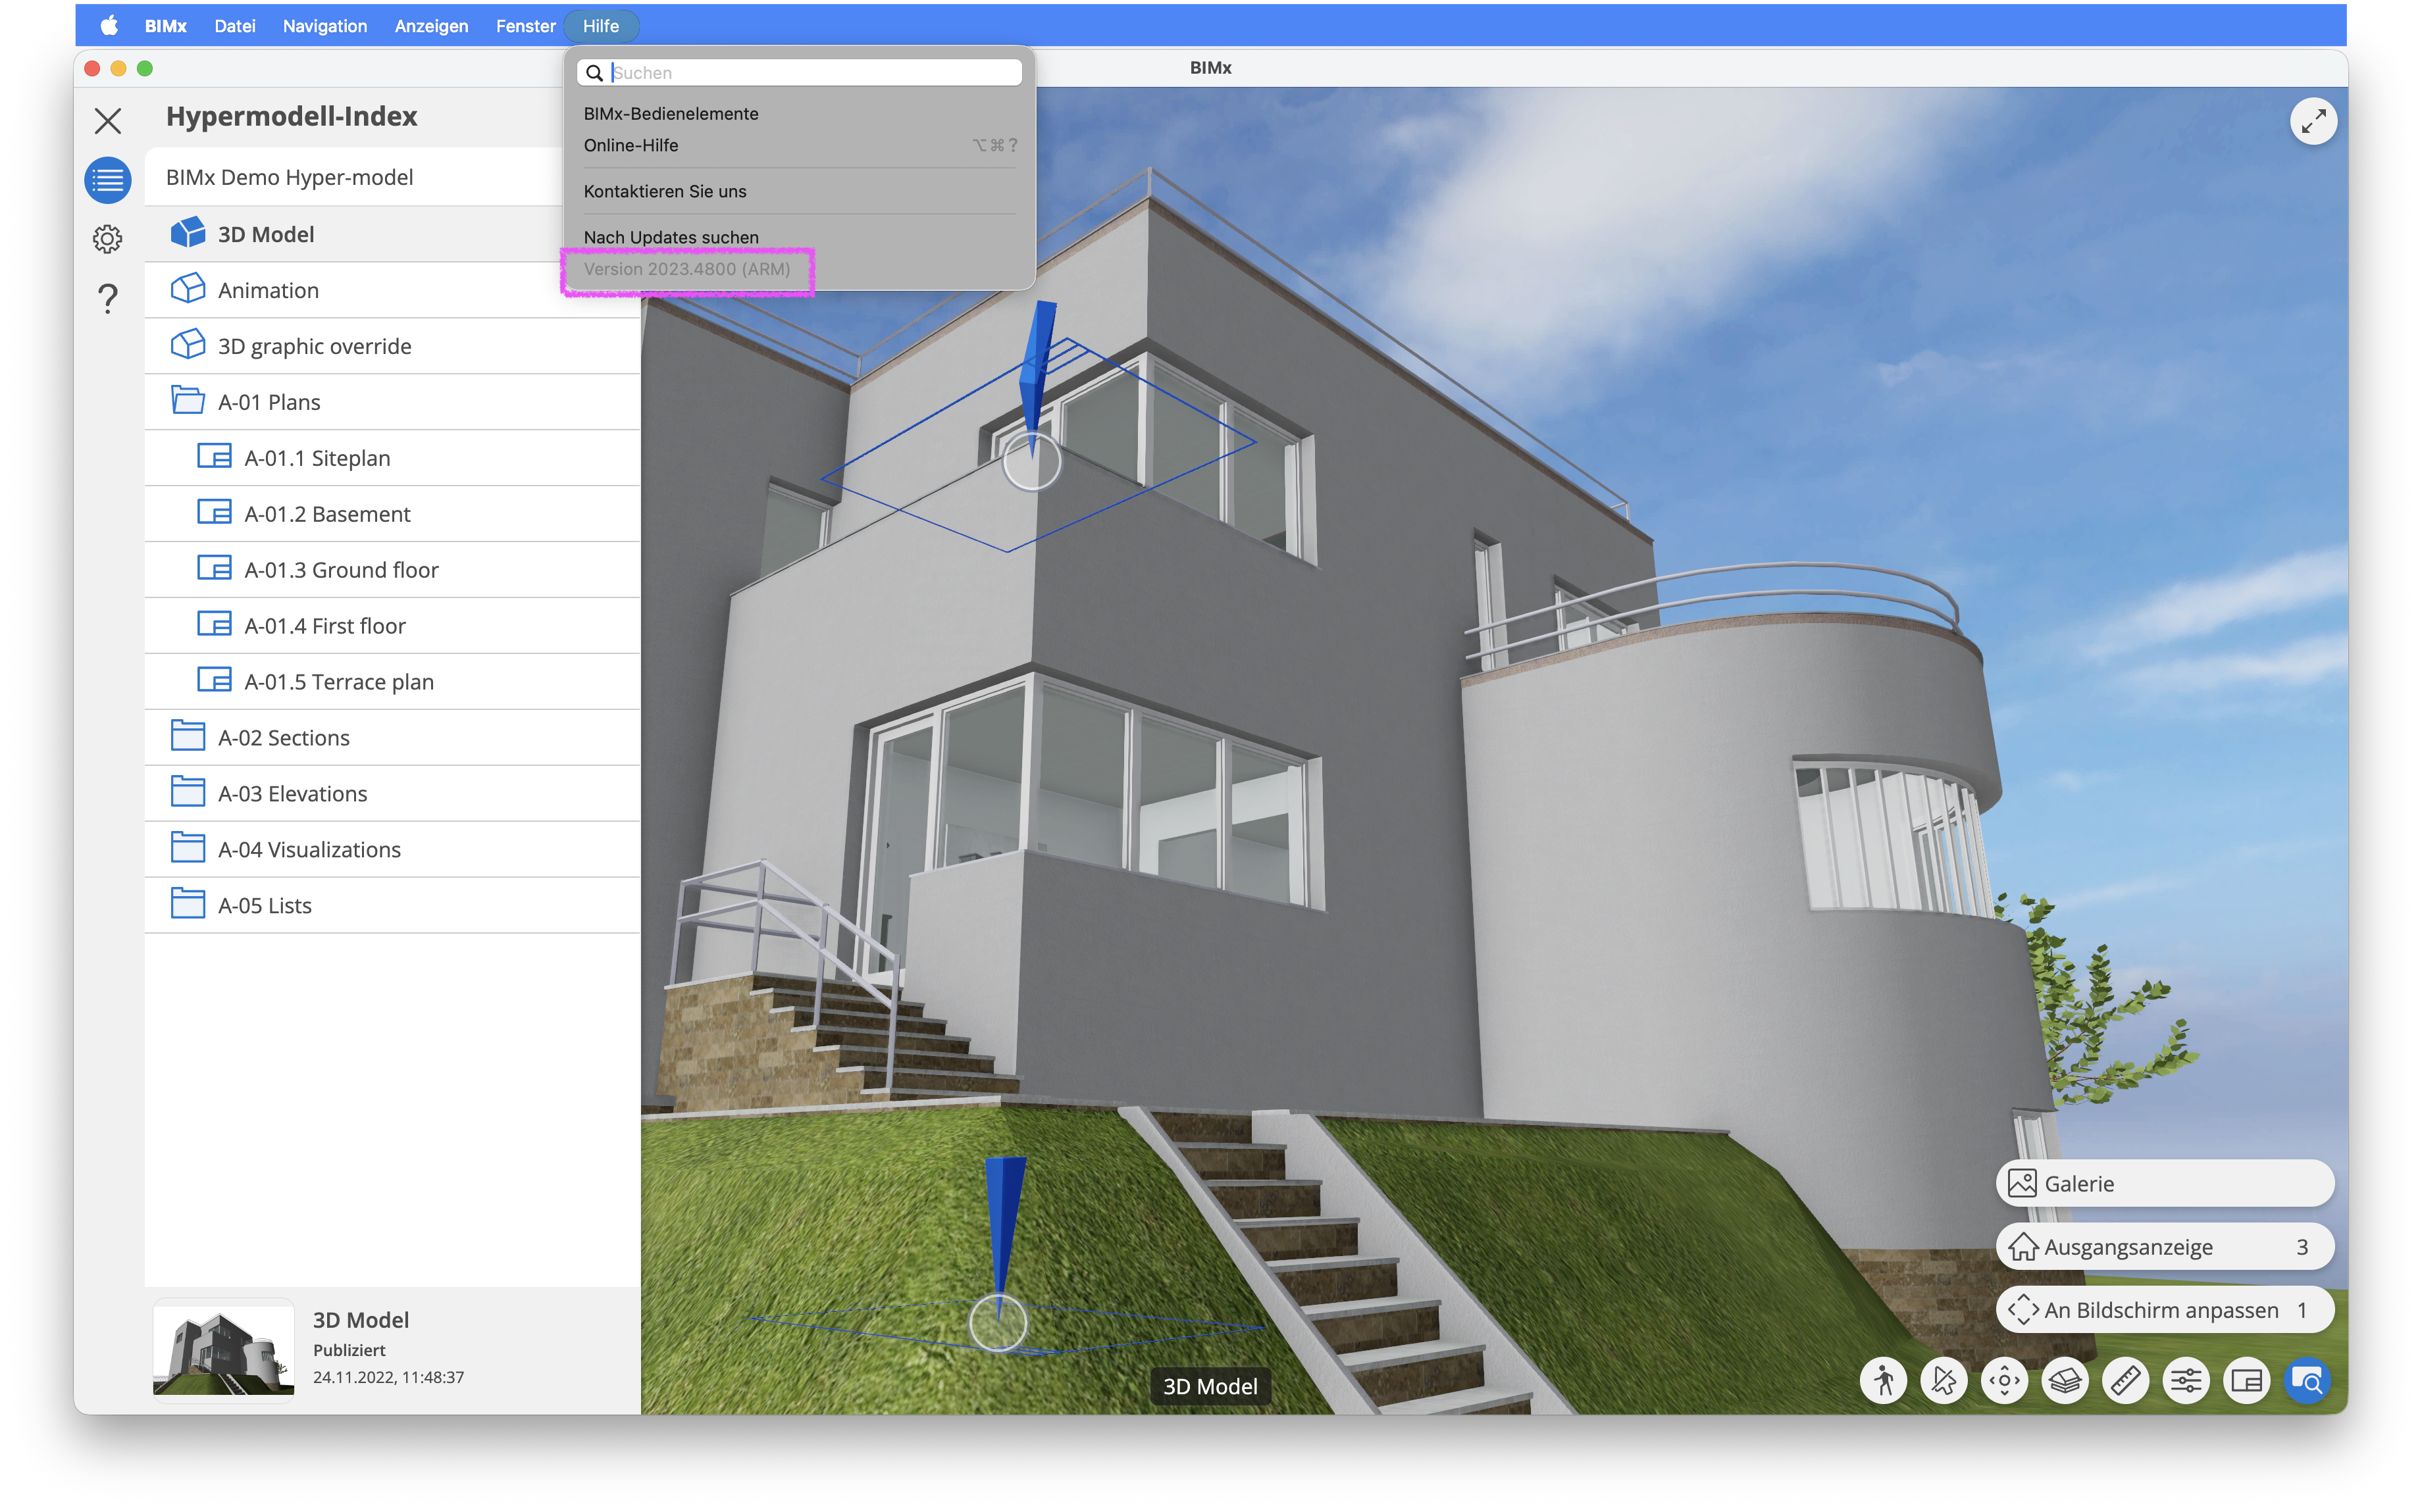2422x1512 pixels.
Task: Close the Hilfe menu
Action: tap(601, 26)
